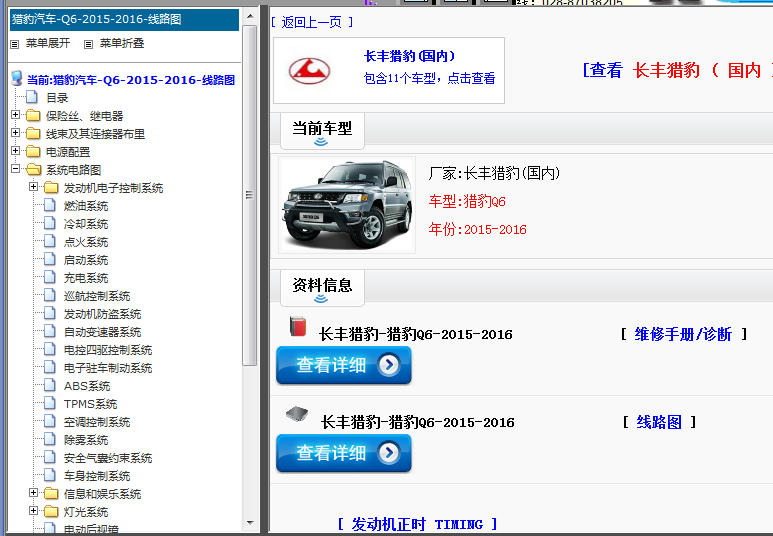Click the folder icon of 电源配置
Viewport: 773px width, 536px height.
pyautogui.click(x=33, y=151)
